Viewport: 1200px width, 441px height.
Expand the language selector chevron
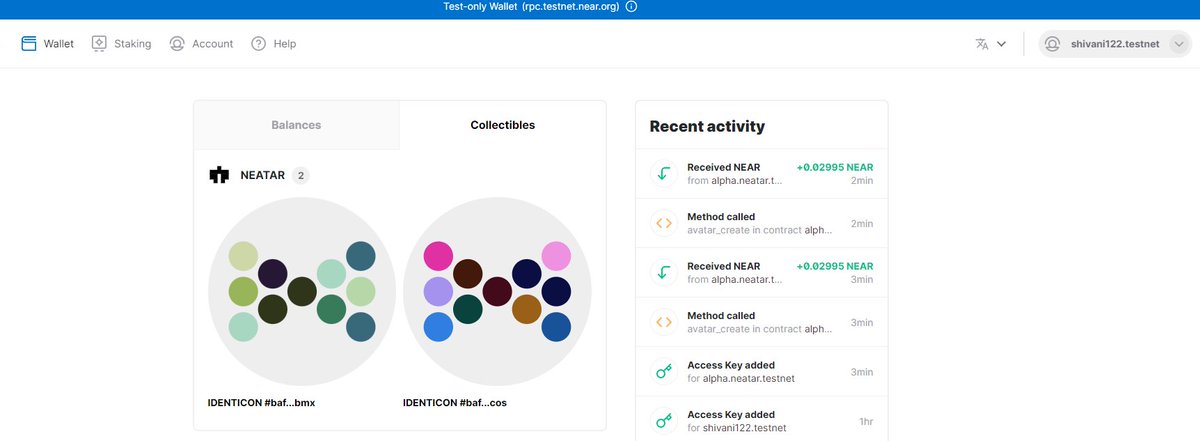pos(1001,44)
